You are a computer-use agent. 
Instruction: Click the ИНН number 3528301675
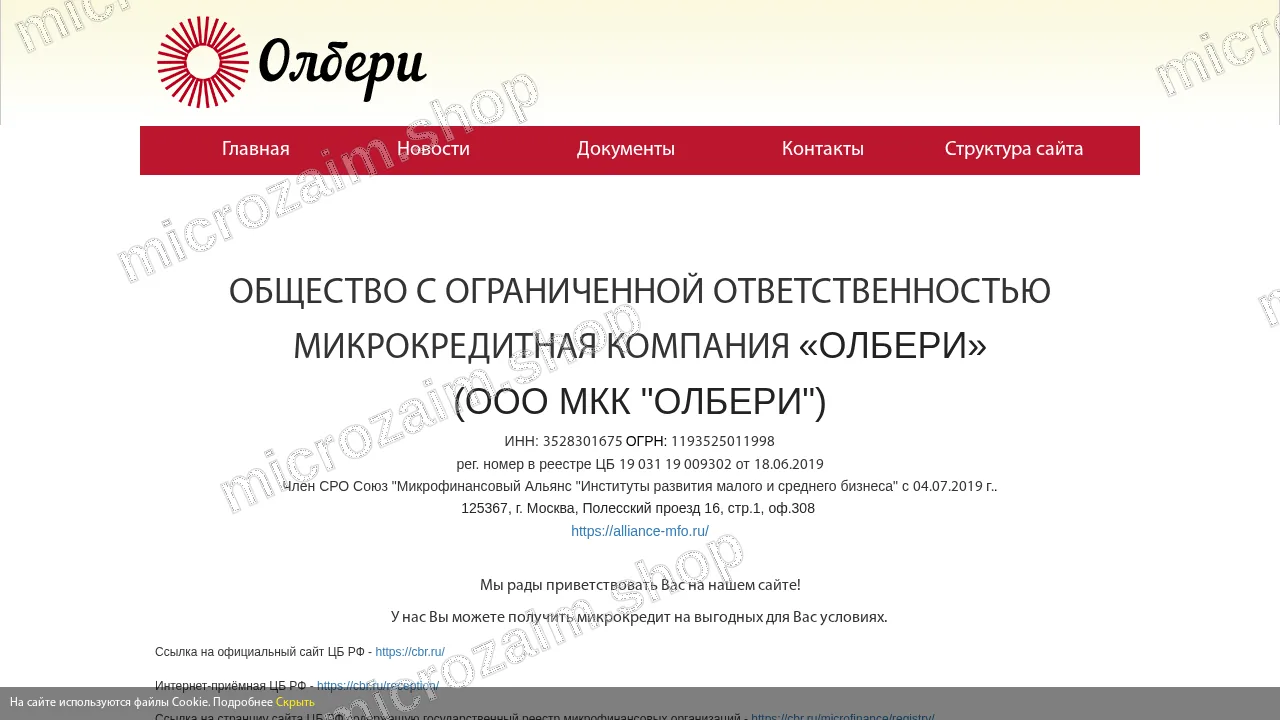tap(583, 441)
